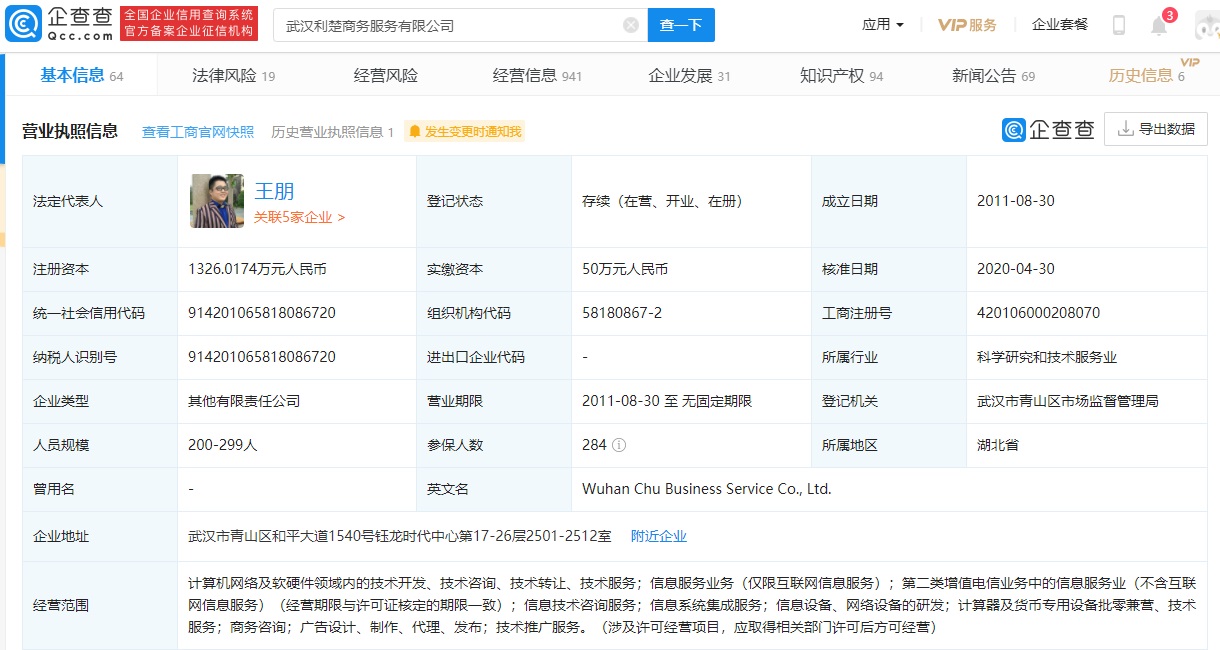Click 导出数据 download button

coord(1156,129)
